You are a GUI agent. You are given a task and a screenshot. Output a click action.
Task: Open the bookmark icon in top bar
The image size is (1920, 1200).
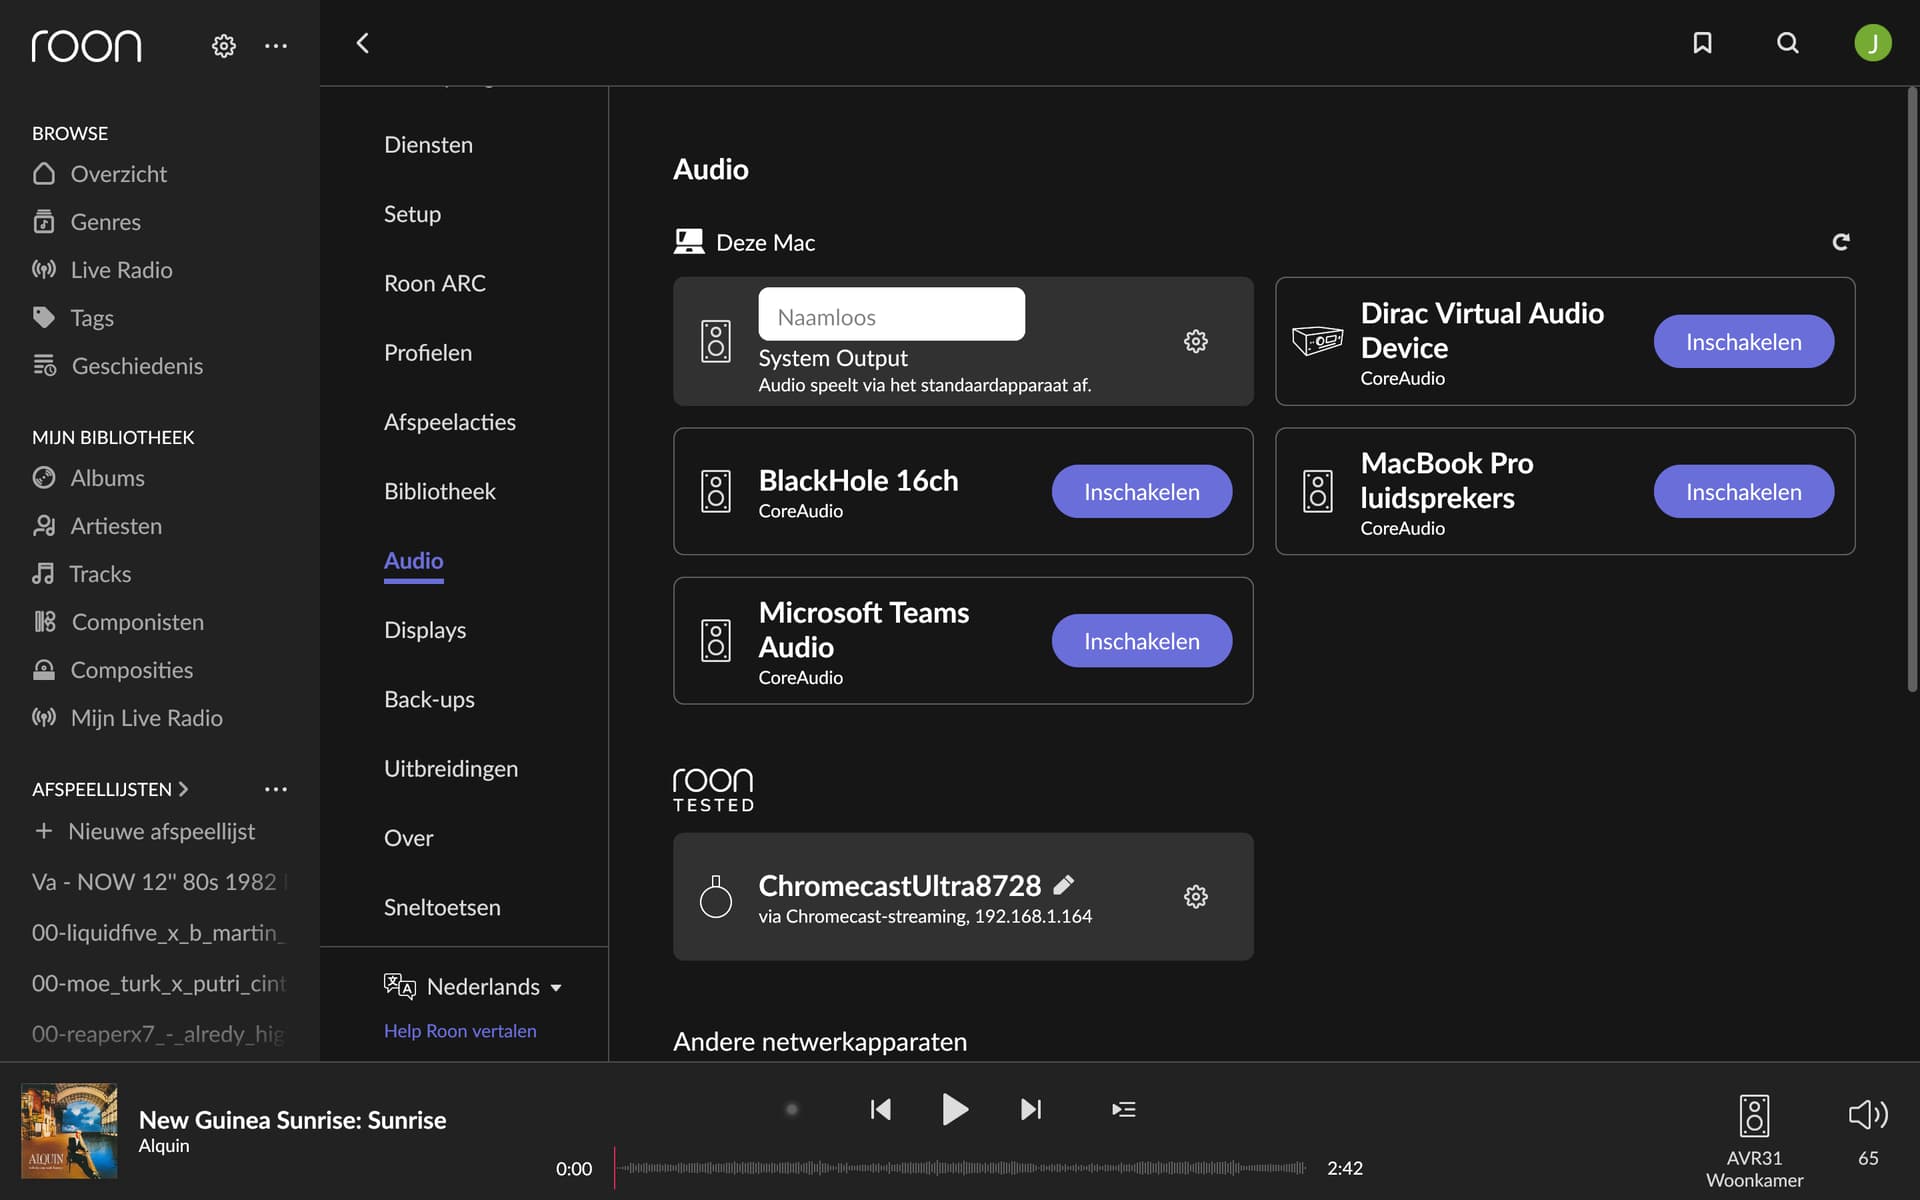(x=1702, y=43)
